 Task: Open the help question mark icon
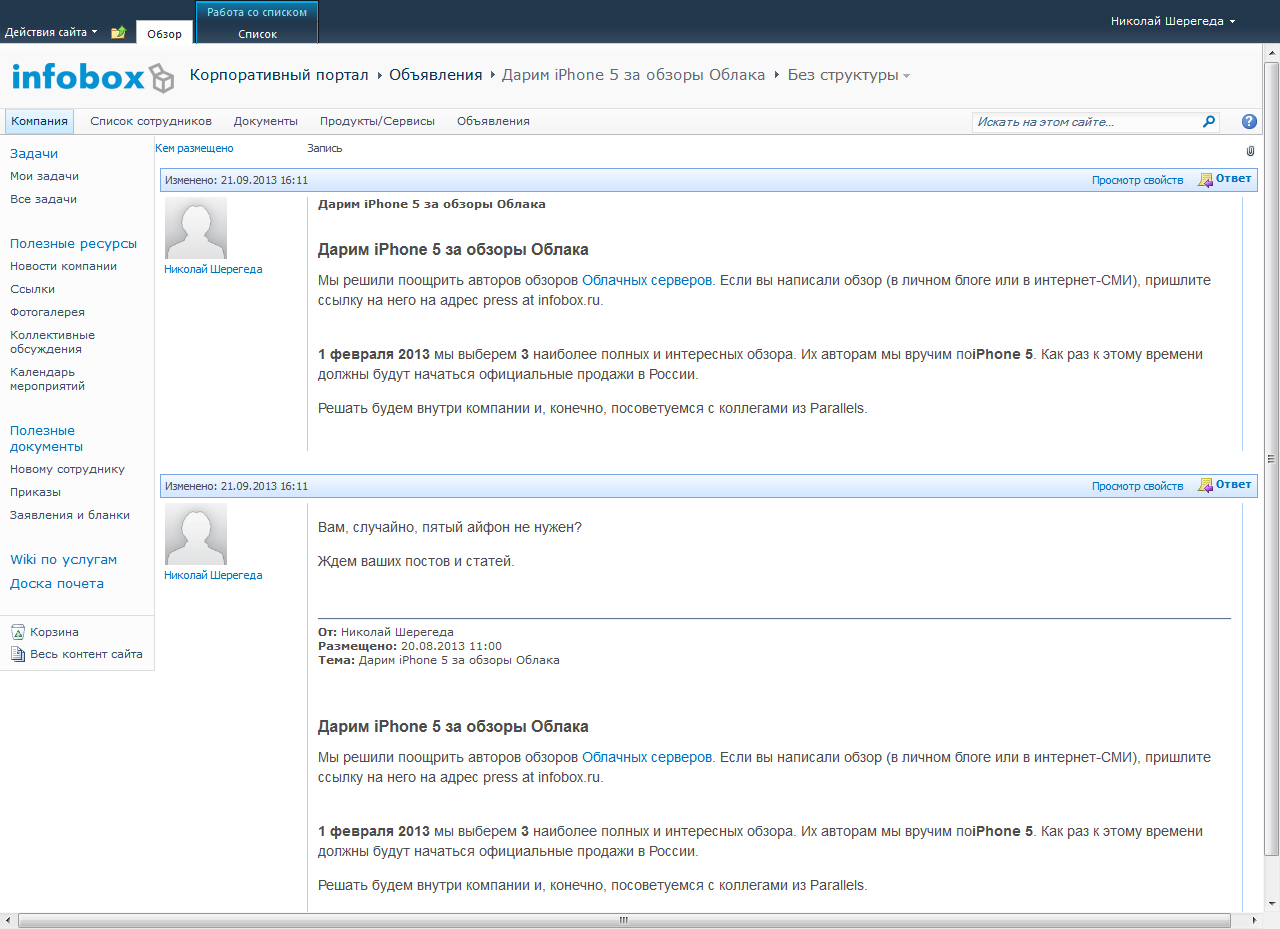tap(1249, 121)
